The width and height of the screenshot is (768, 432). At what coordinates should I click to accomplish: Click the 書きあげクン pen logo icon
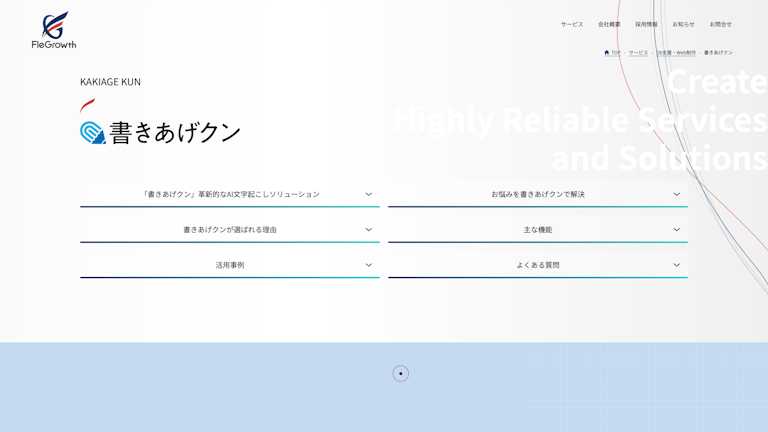coord(93,133)
